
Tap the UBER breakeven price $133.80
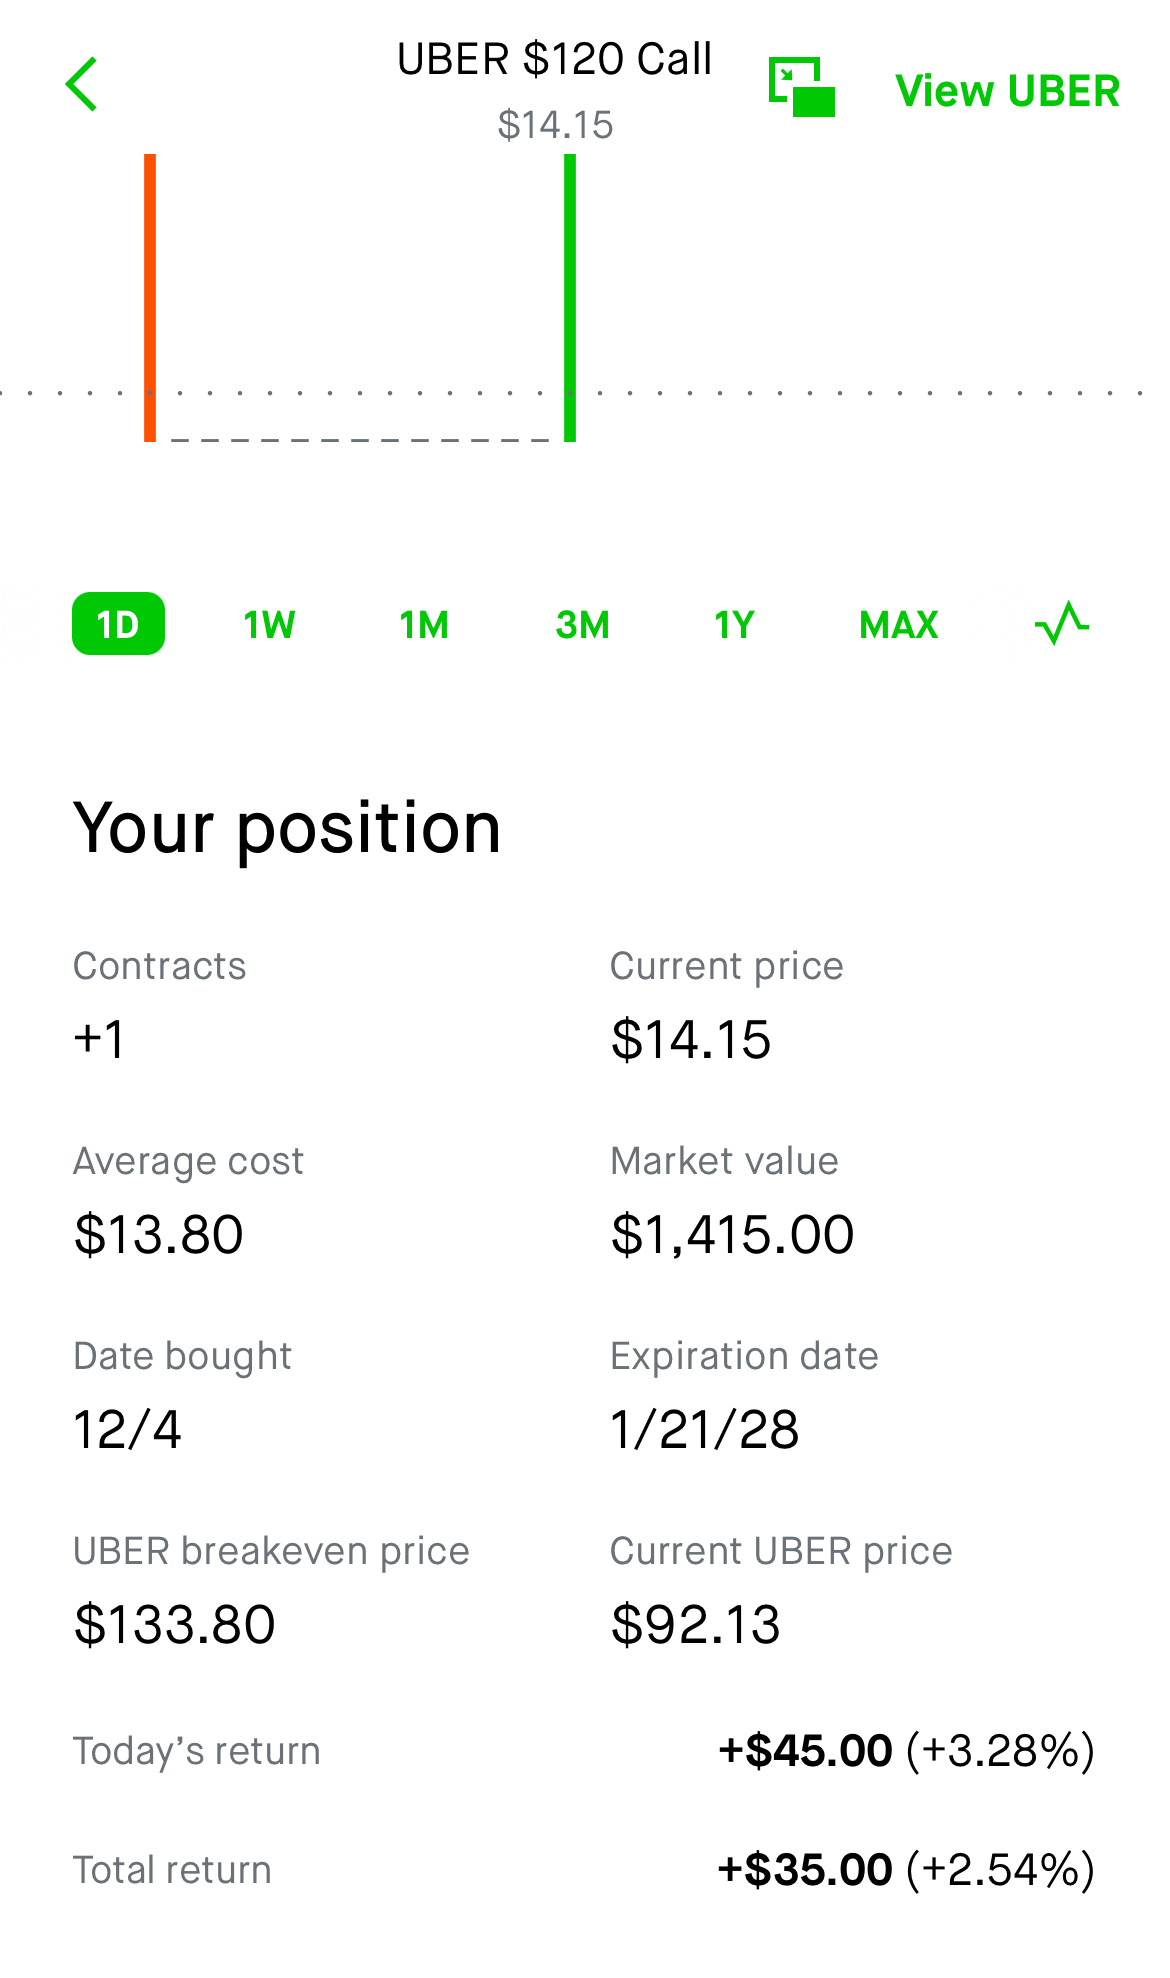pyautogui.click(x=174, y=1624)
